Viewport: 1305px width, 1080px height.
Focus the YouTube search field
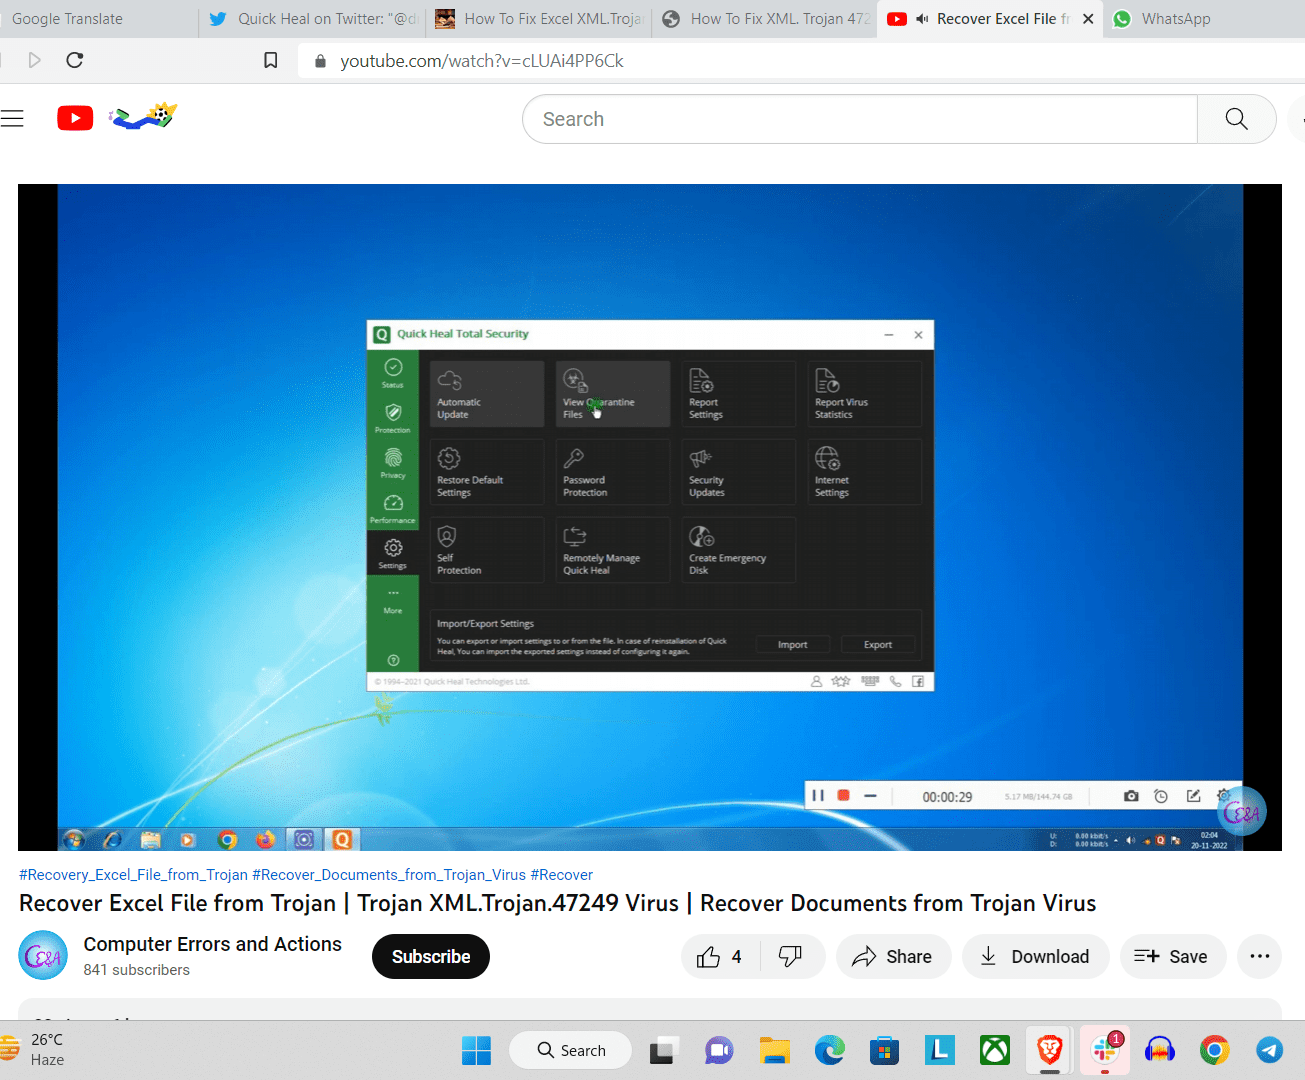(x=860, y=119)
